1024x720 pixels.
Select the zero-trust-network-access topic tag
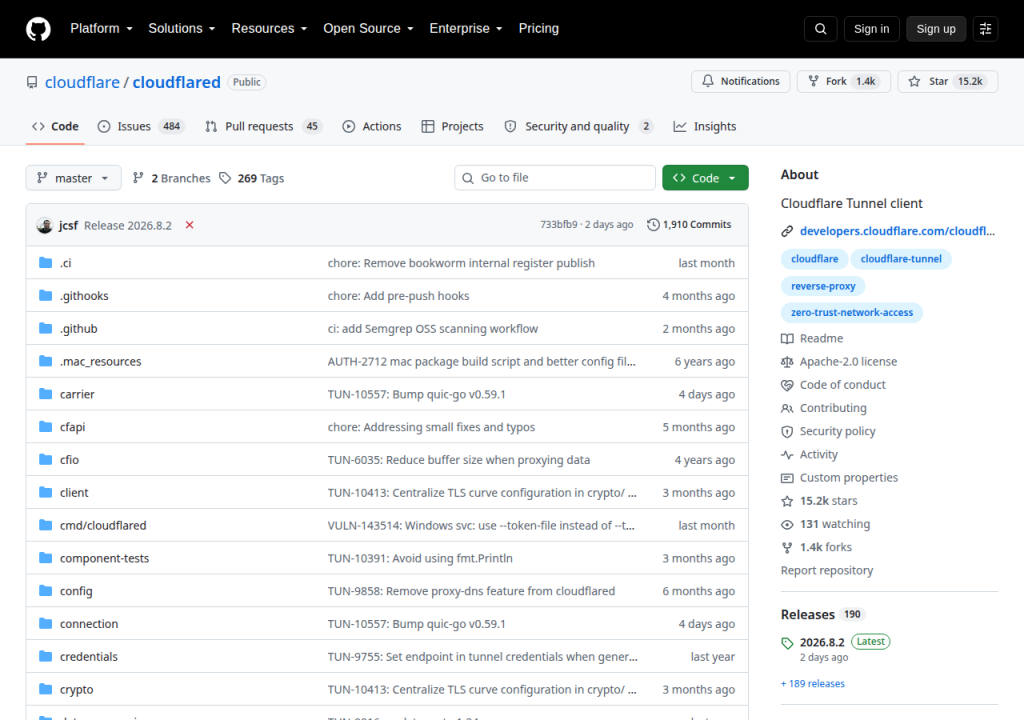pyautogui.click(x=852, y=312)
